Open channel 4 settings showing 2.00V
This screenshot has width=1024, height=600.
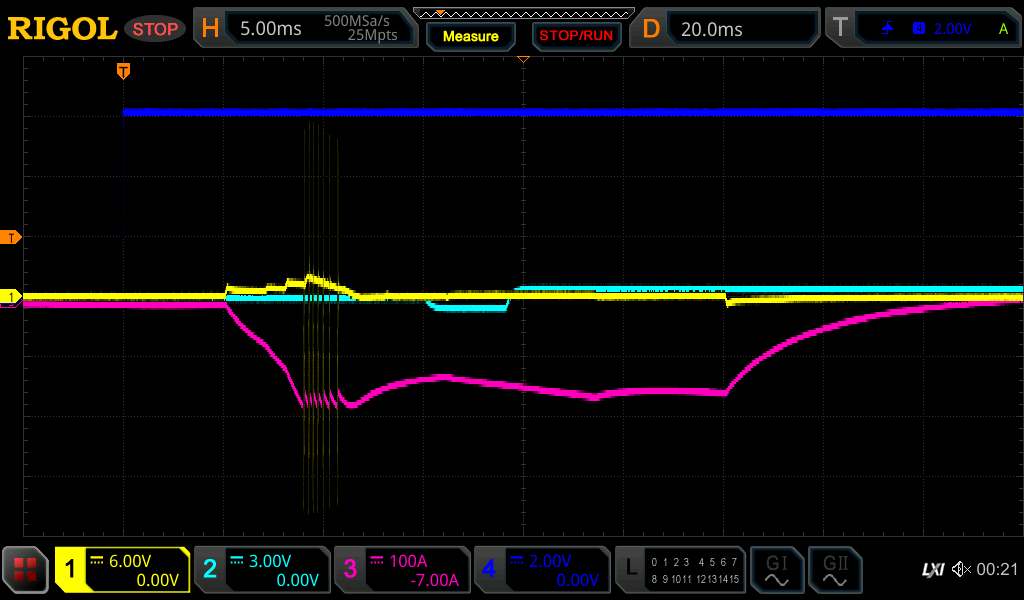pos(542,570)
